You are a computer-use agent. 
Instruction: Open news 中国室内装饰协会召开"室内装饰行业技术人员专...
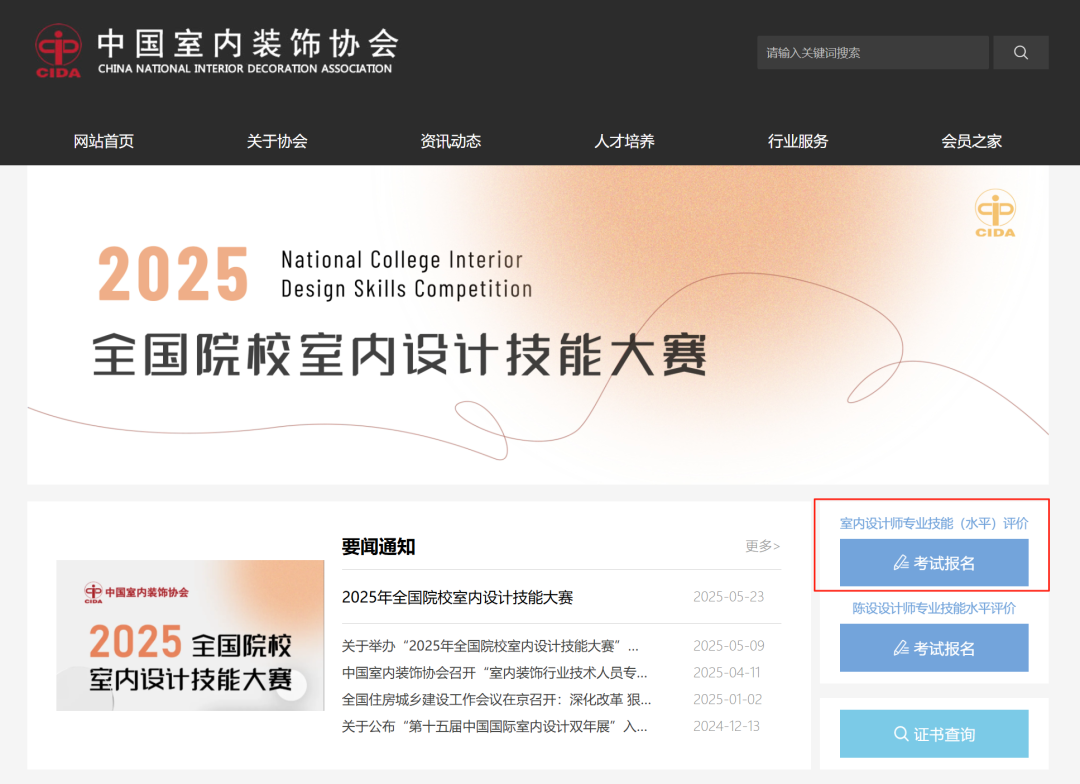pos(495,672)
